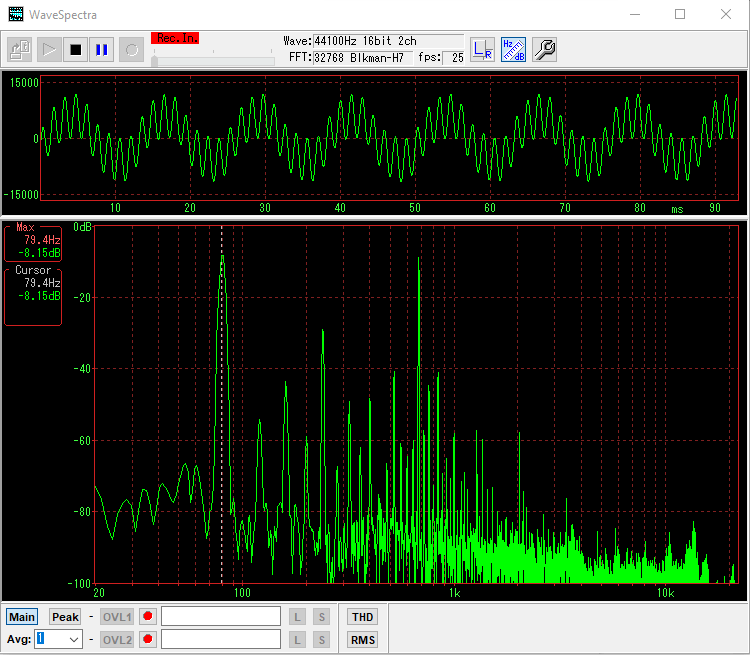The height and width of the screenshot is (655, 750).
Task: Click the spectrum peak at the dotted cursor line
Action: pyautogui.click(x=222, y=257)
